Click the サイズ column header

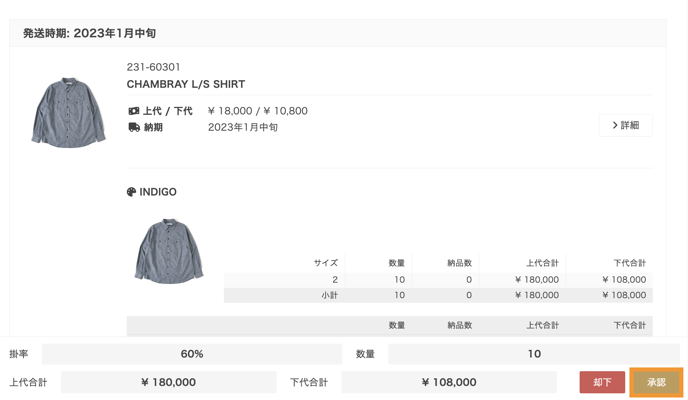[325, 263]
